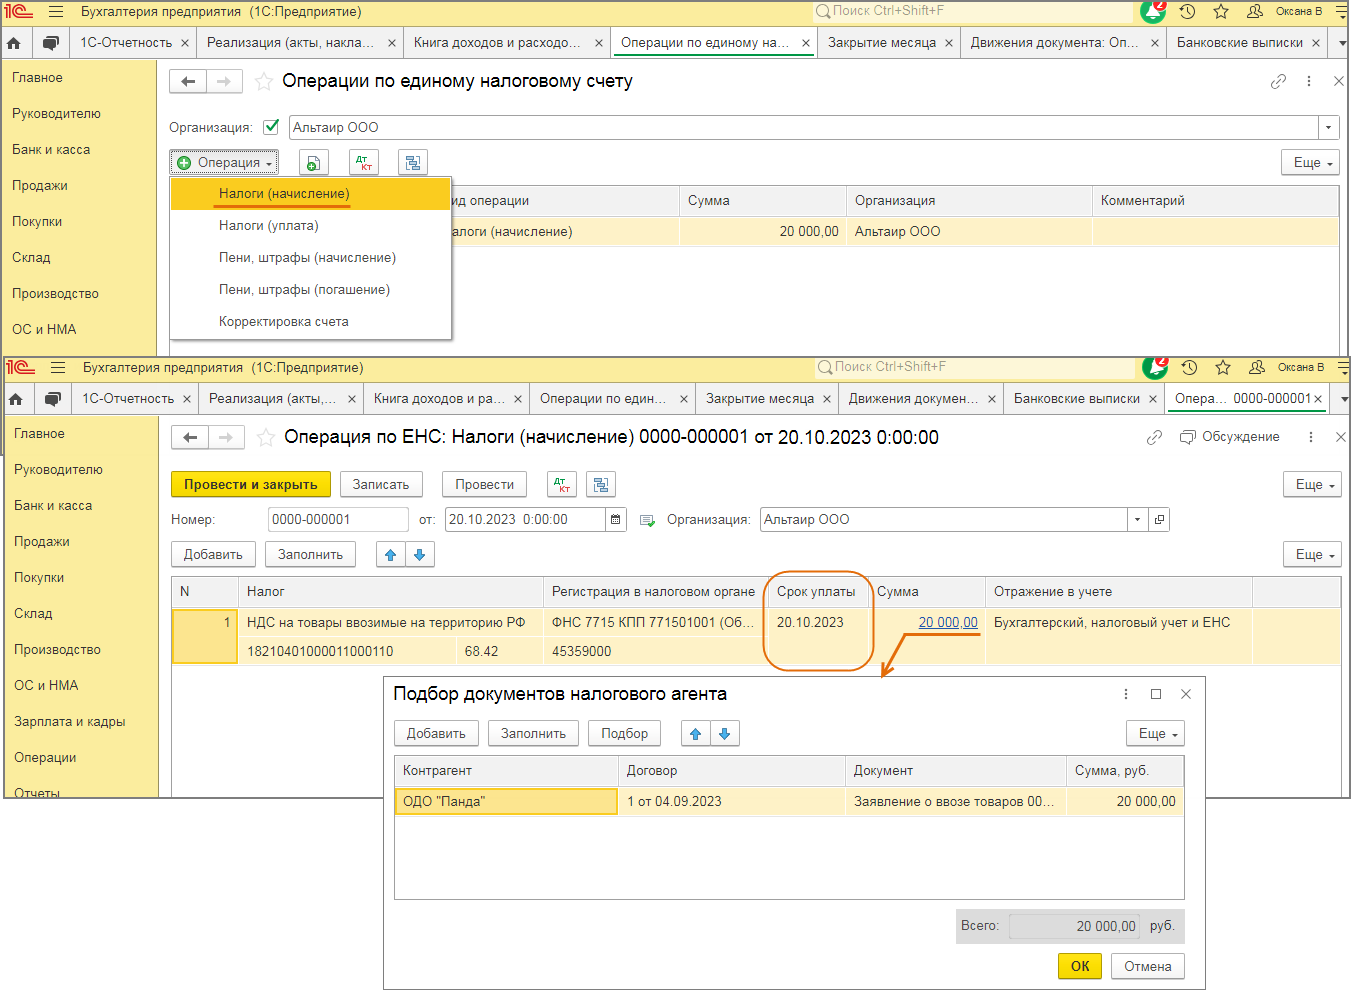
Task: Copy the link to the Операция по ЕНС document
Action: (x=1154, y=437)
